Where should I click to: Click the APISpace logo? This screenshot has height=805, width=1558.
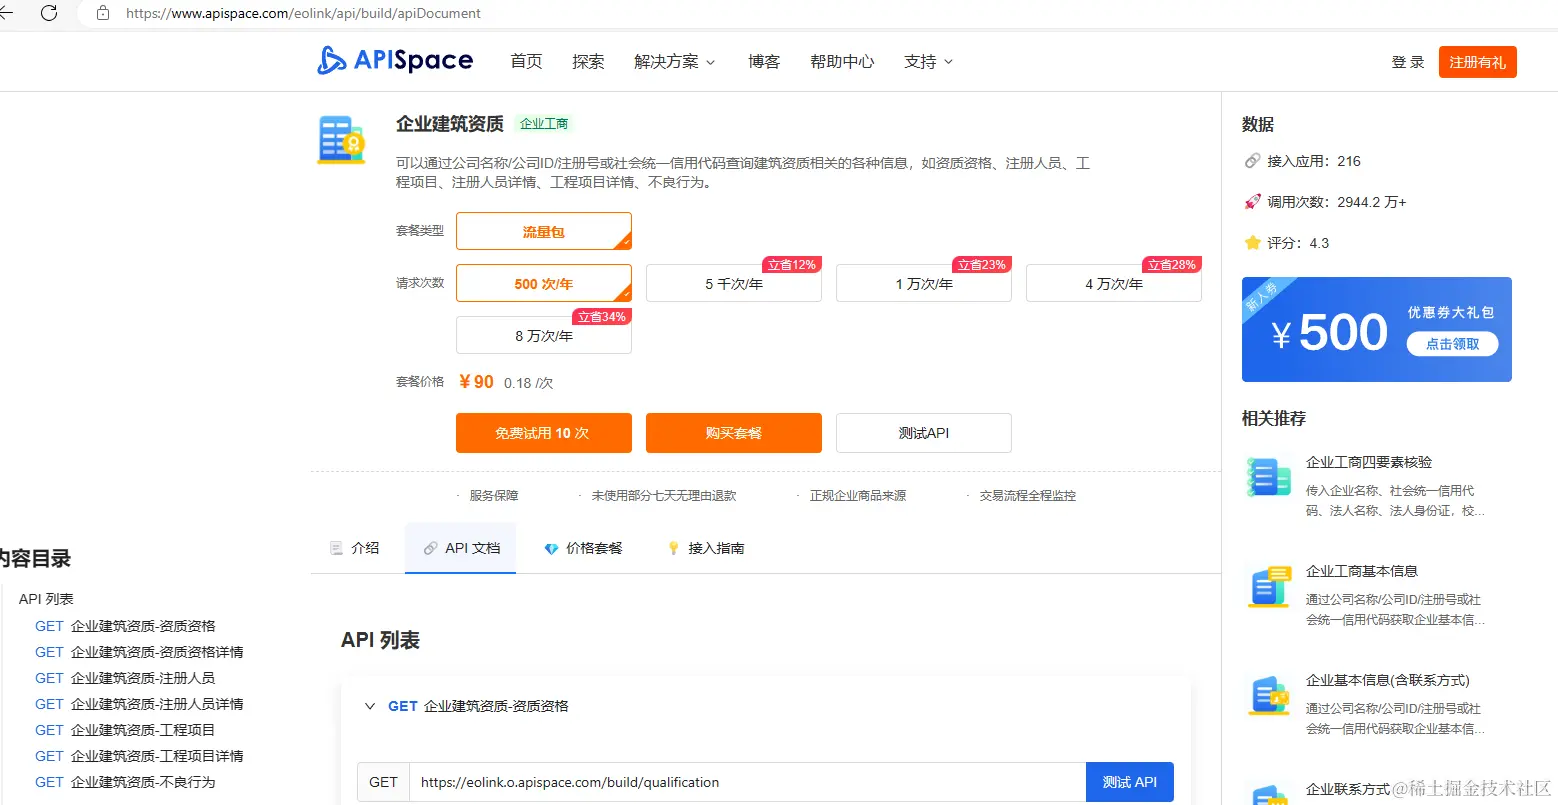click(x=395, y=61)
